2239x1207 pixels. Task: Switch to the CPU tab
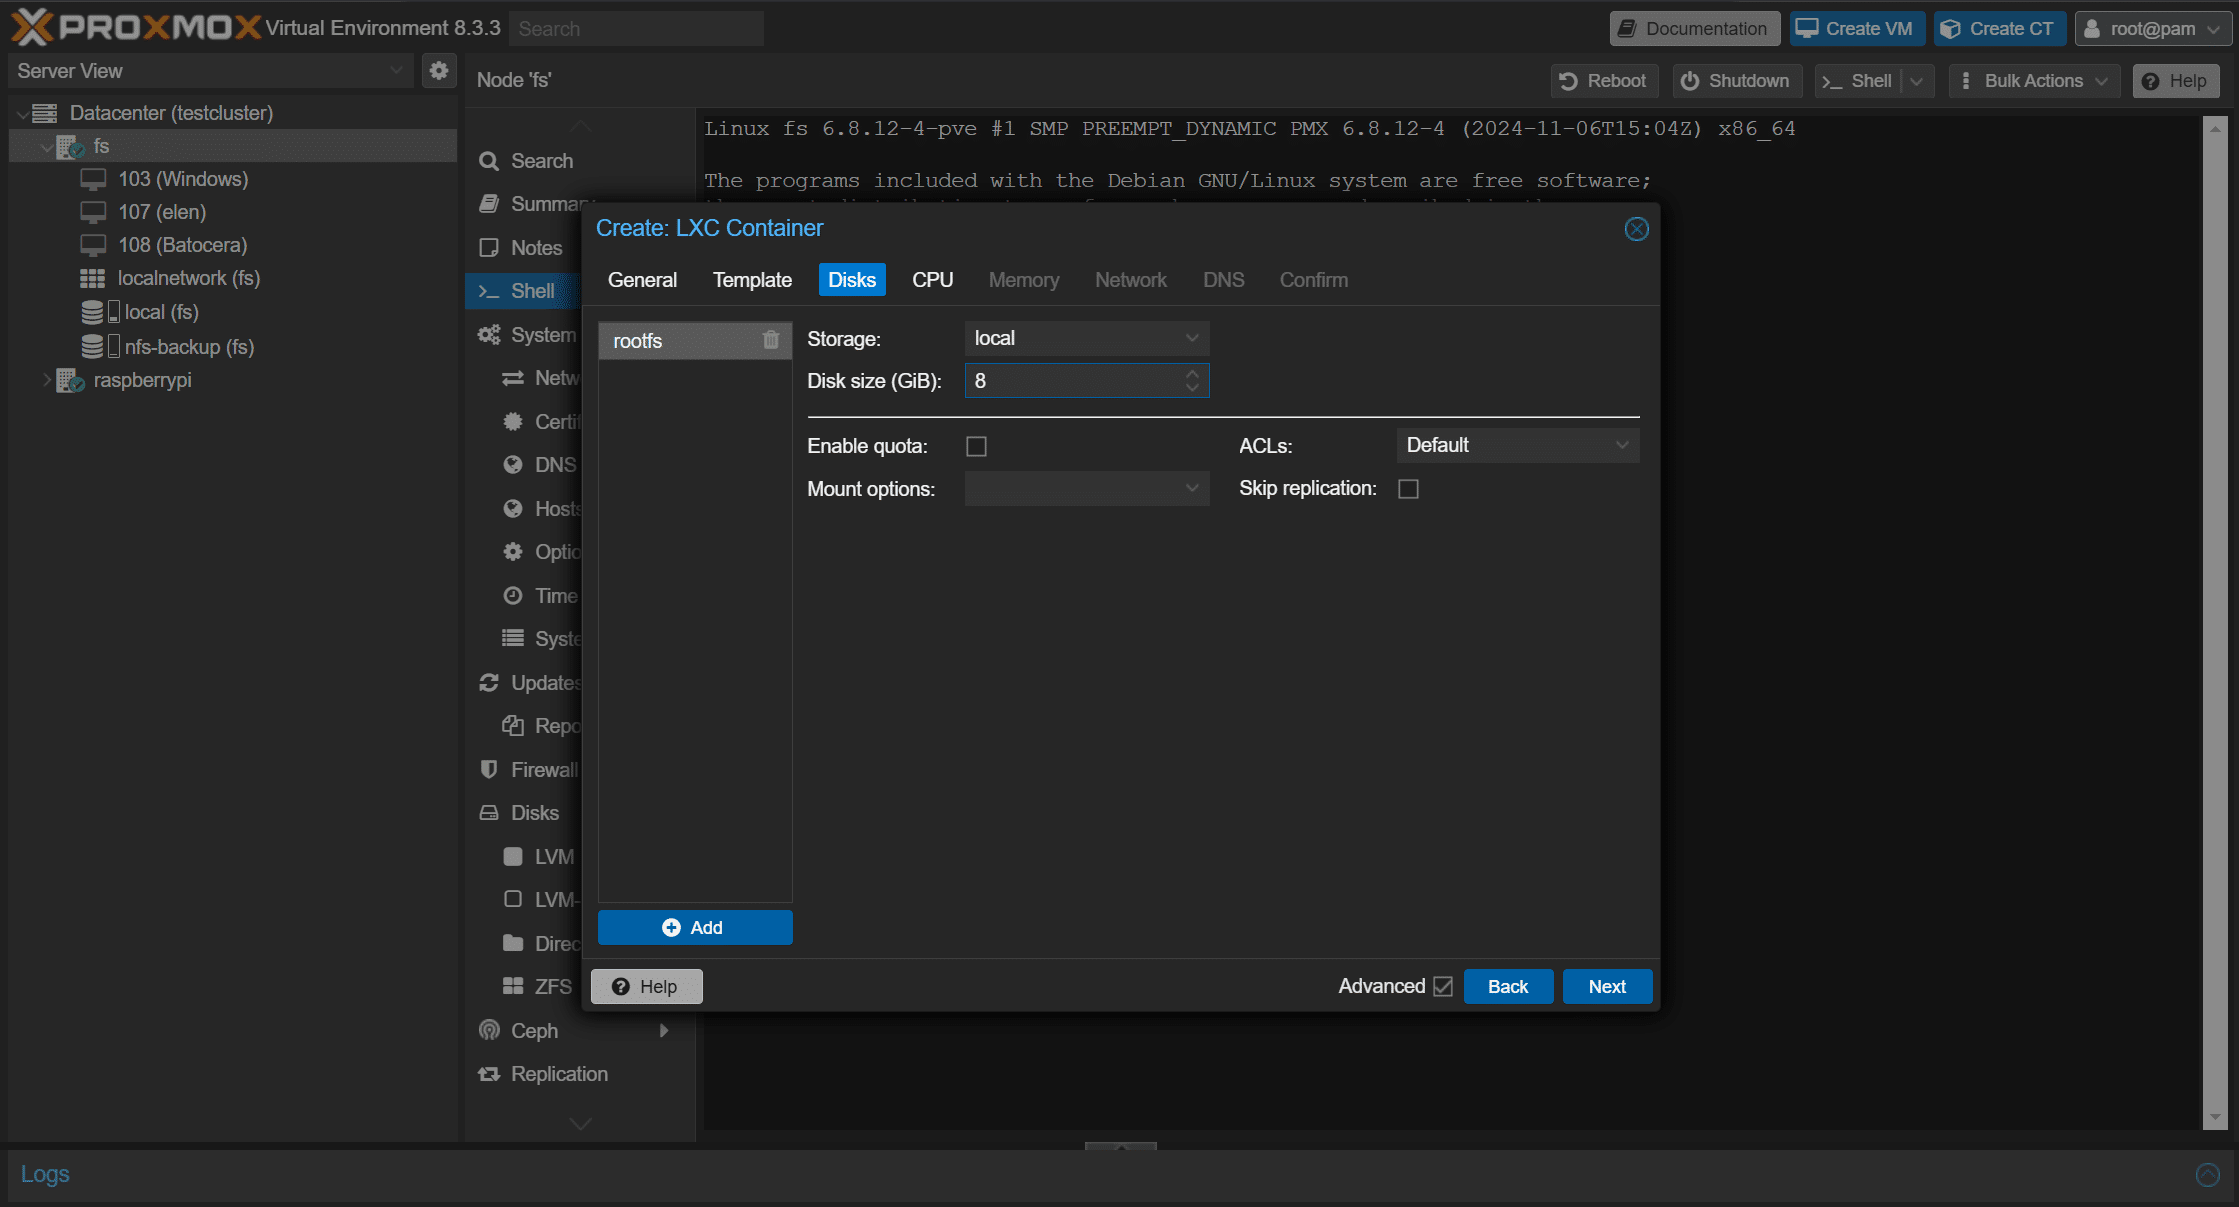pos(932,280)
